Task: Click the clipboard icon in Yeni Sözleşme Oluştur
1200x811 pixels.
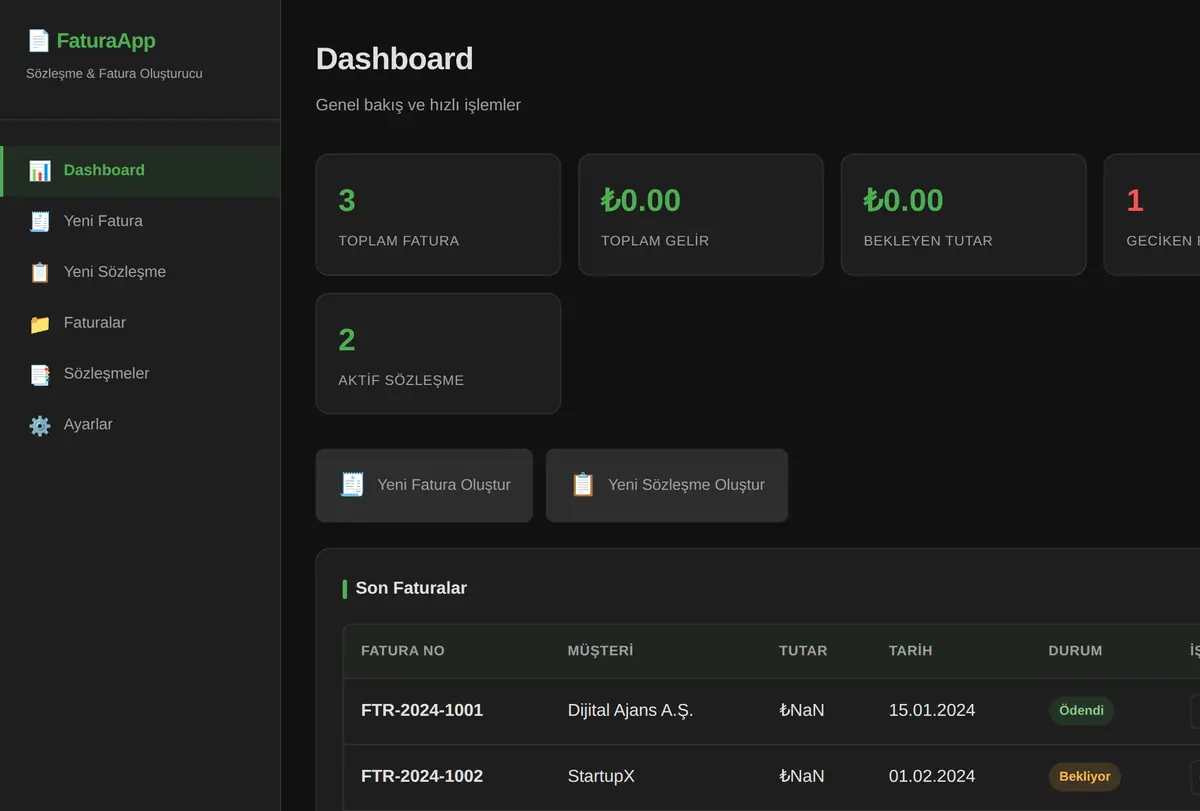Action: (583, 485)
